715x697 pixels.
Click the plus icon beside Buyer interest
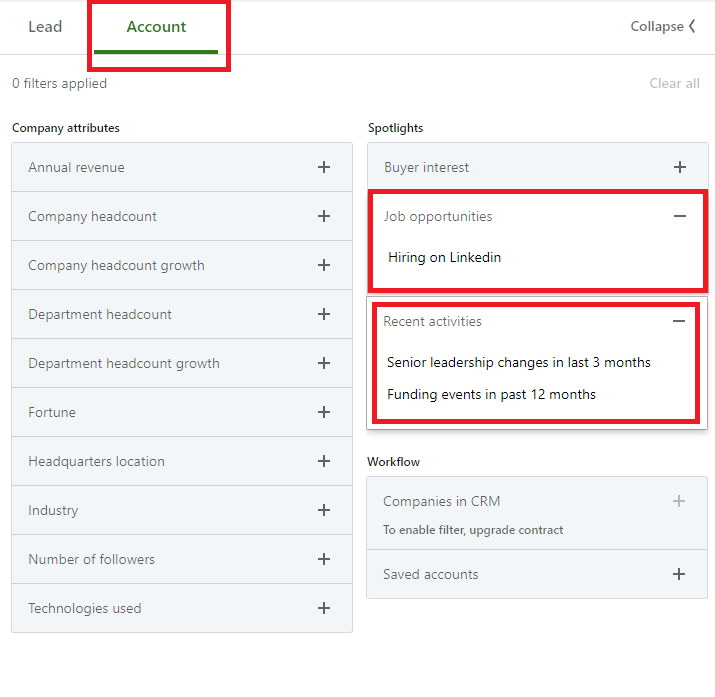tap(679, 167)
